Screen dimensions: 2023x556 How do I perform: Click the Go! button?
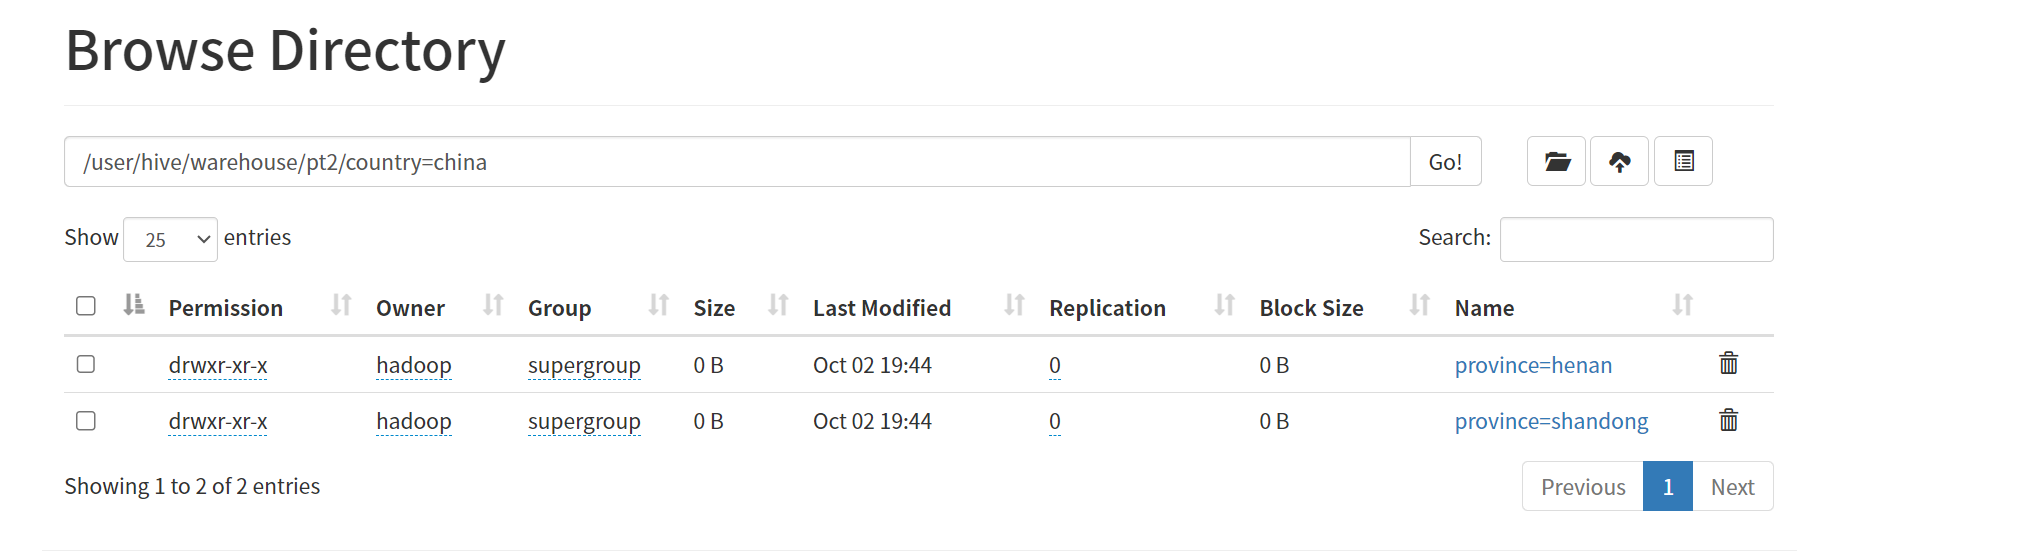pyautogui.click(x=1445, y=162)
